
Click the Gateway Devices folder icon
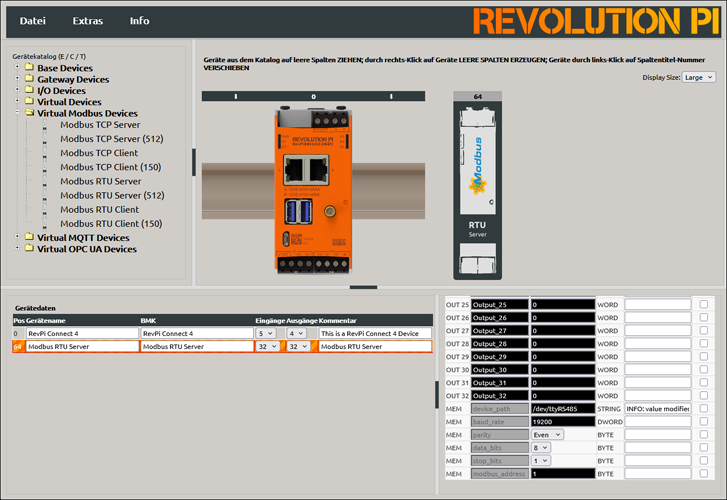point(29,78)
